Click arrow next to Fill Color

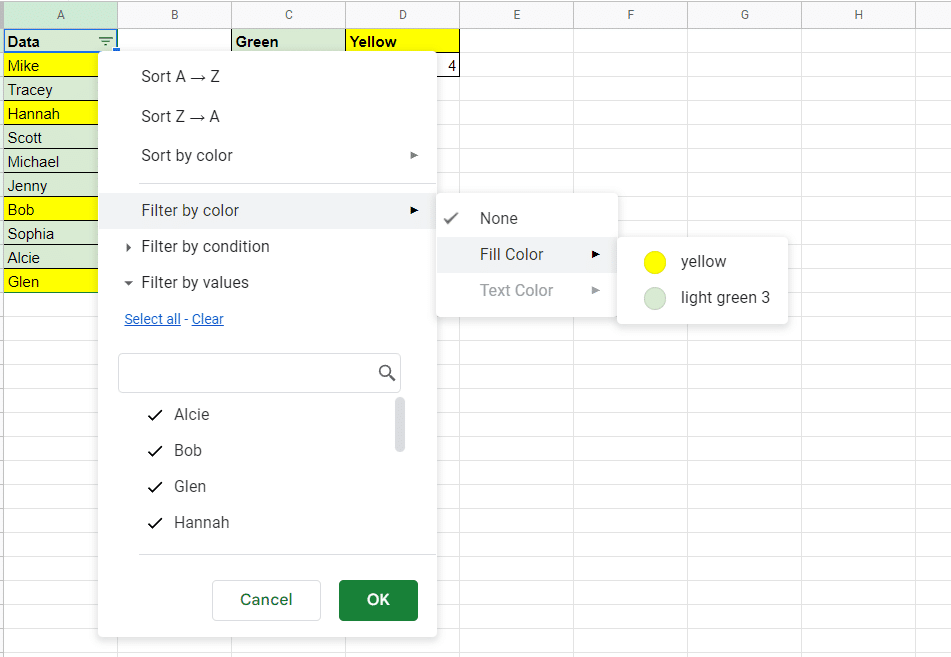coord(596,254)
